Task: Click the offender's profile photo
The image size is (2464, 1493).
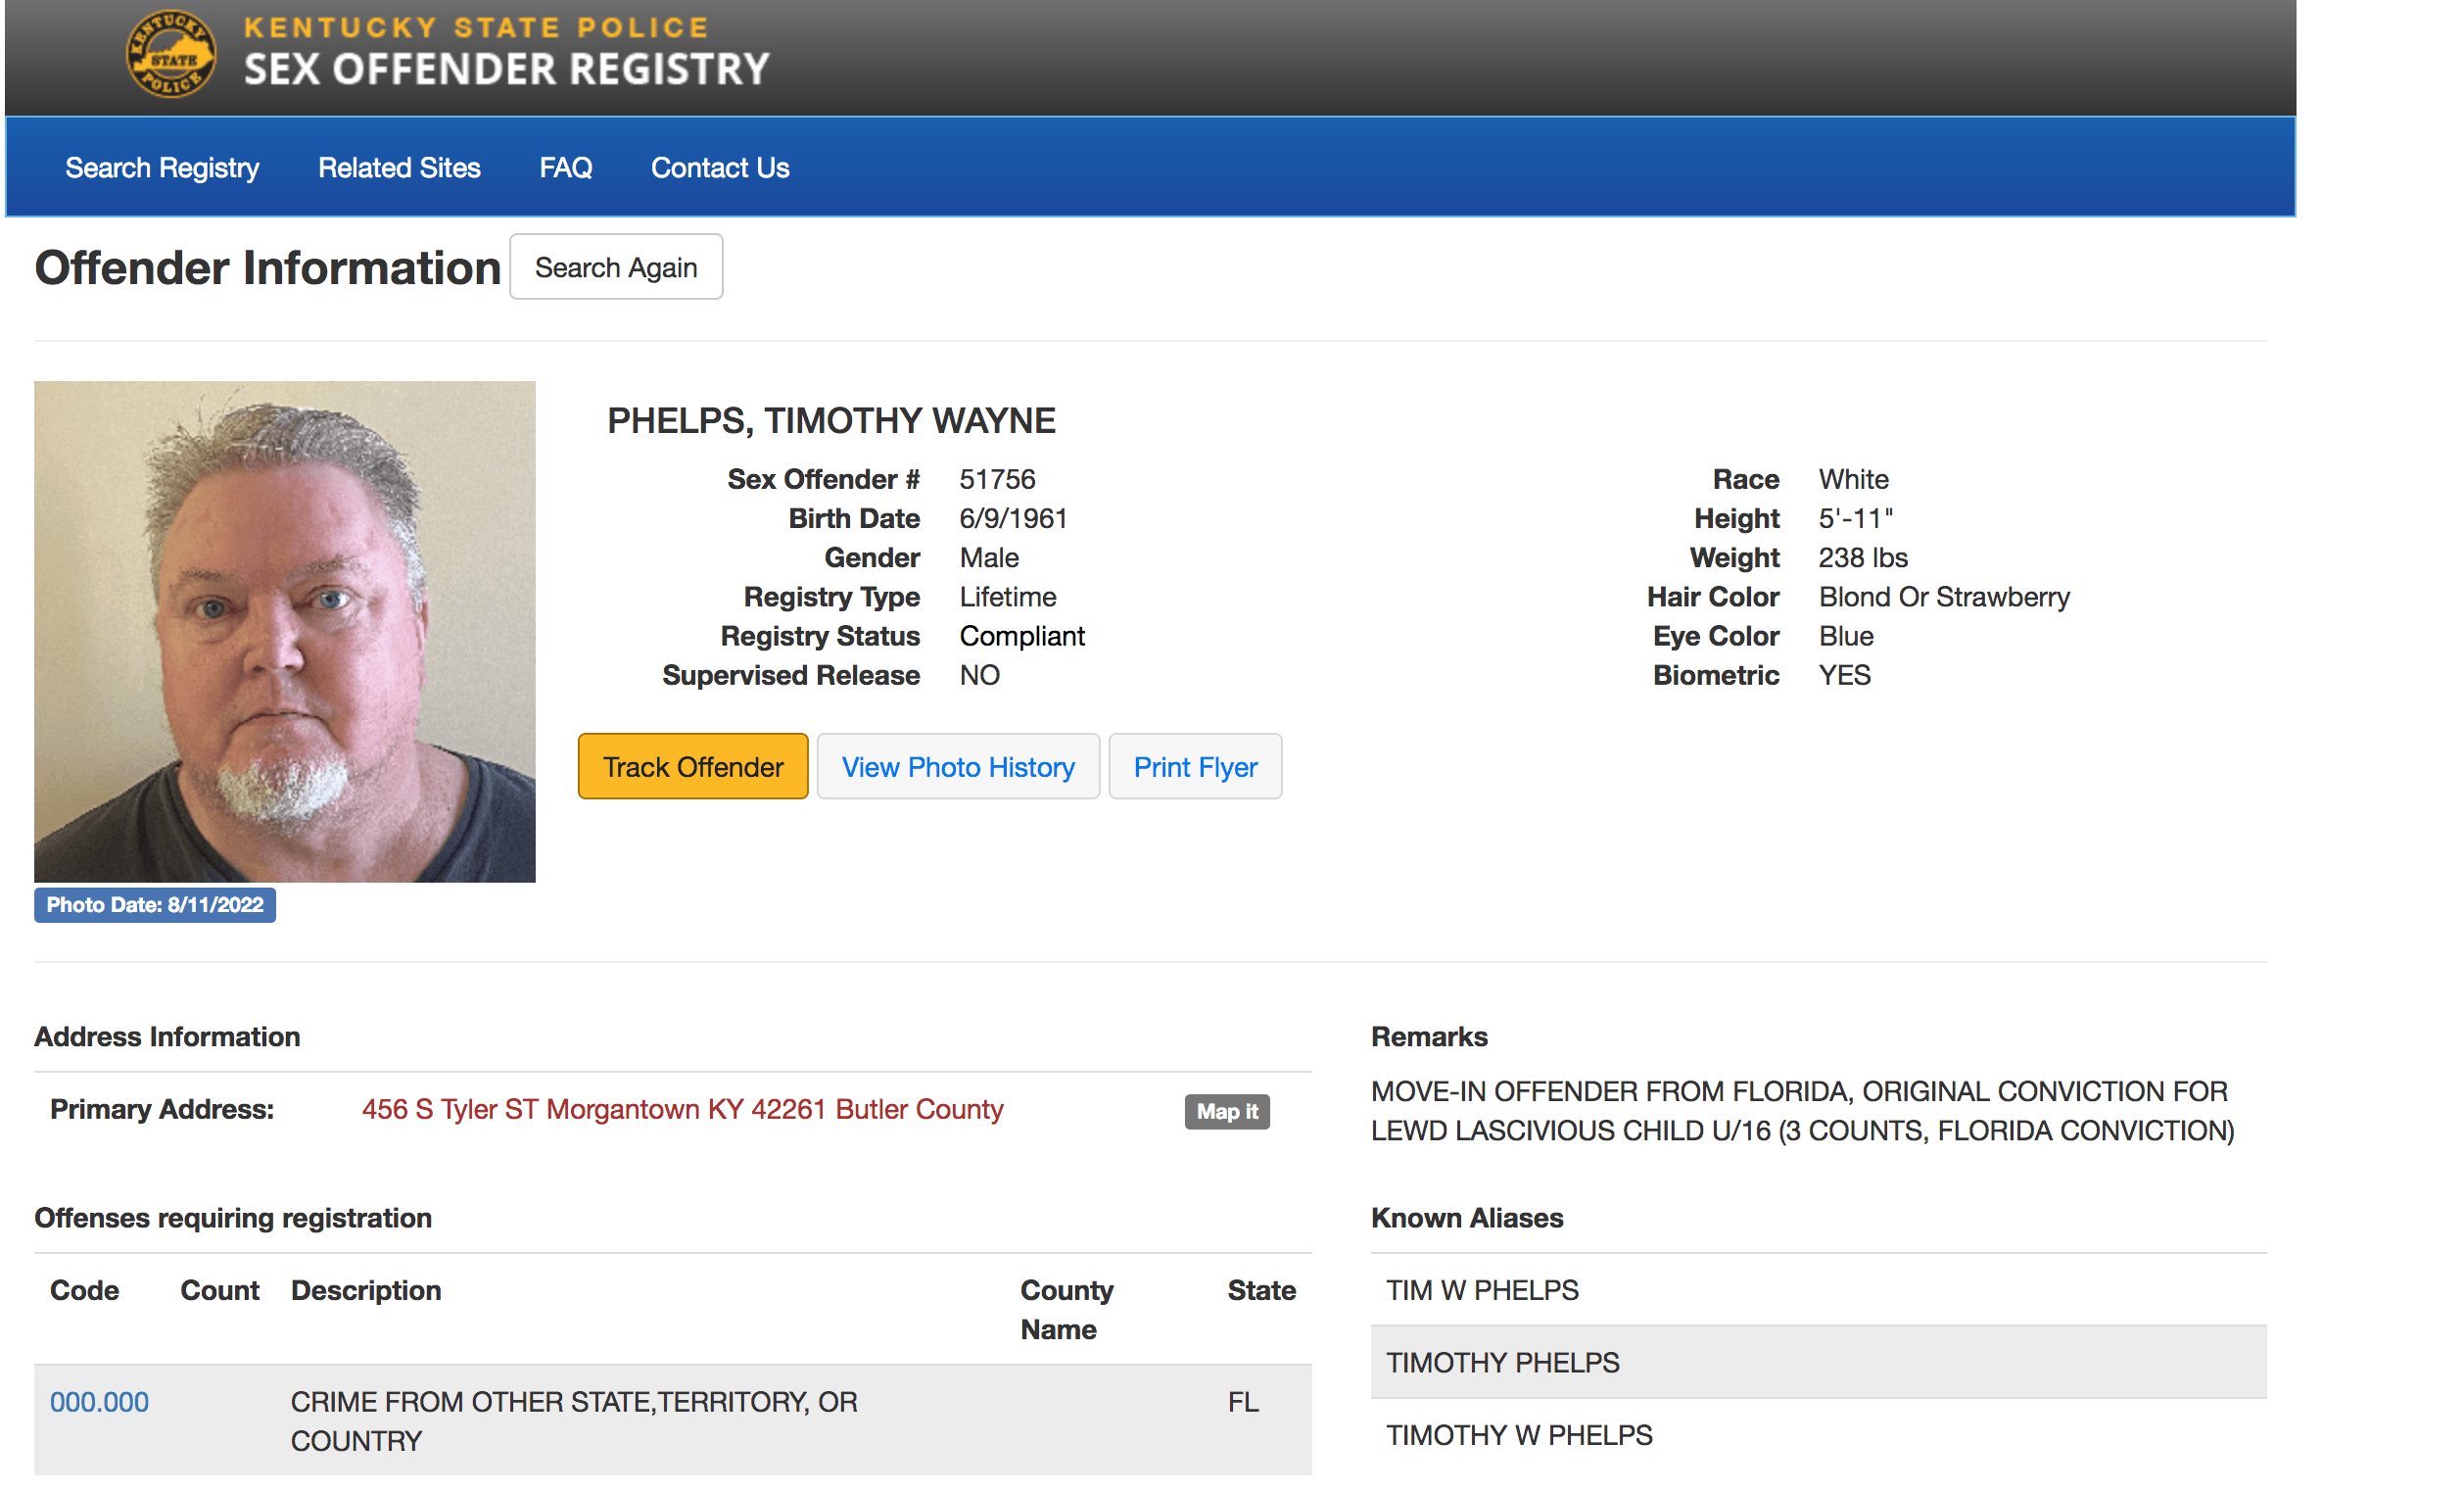Action: (x=284, y=631)
